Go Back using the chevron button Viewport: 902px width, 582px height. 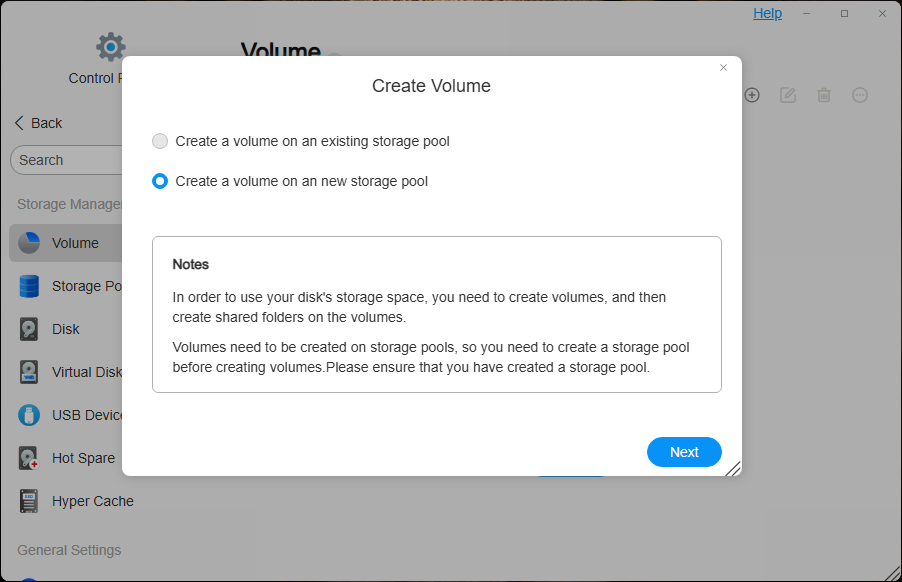(38, 123)
